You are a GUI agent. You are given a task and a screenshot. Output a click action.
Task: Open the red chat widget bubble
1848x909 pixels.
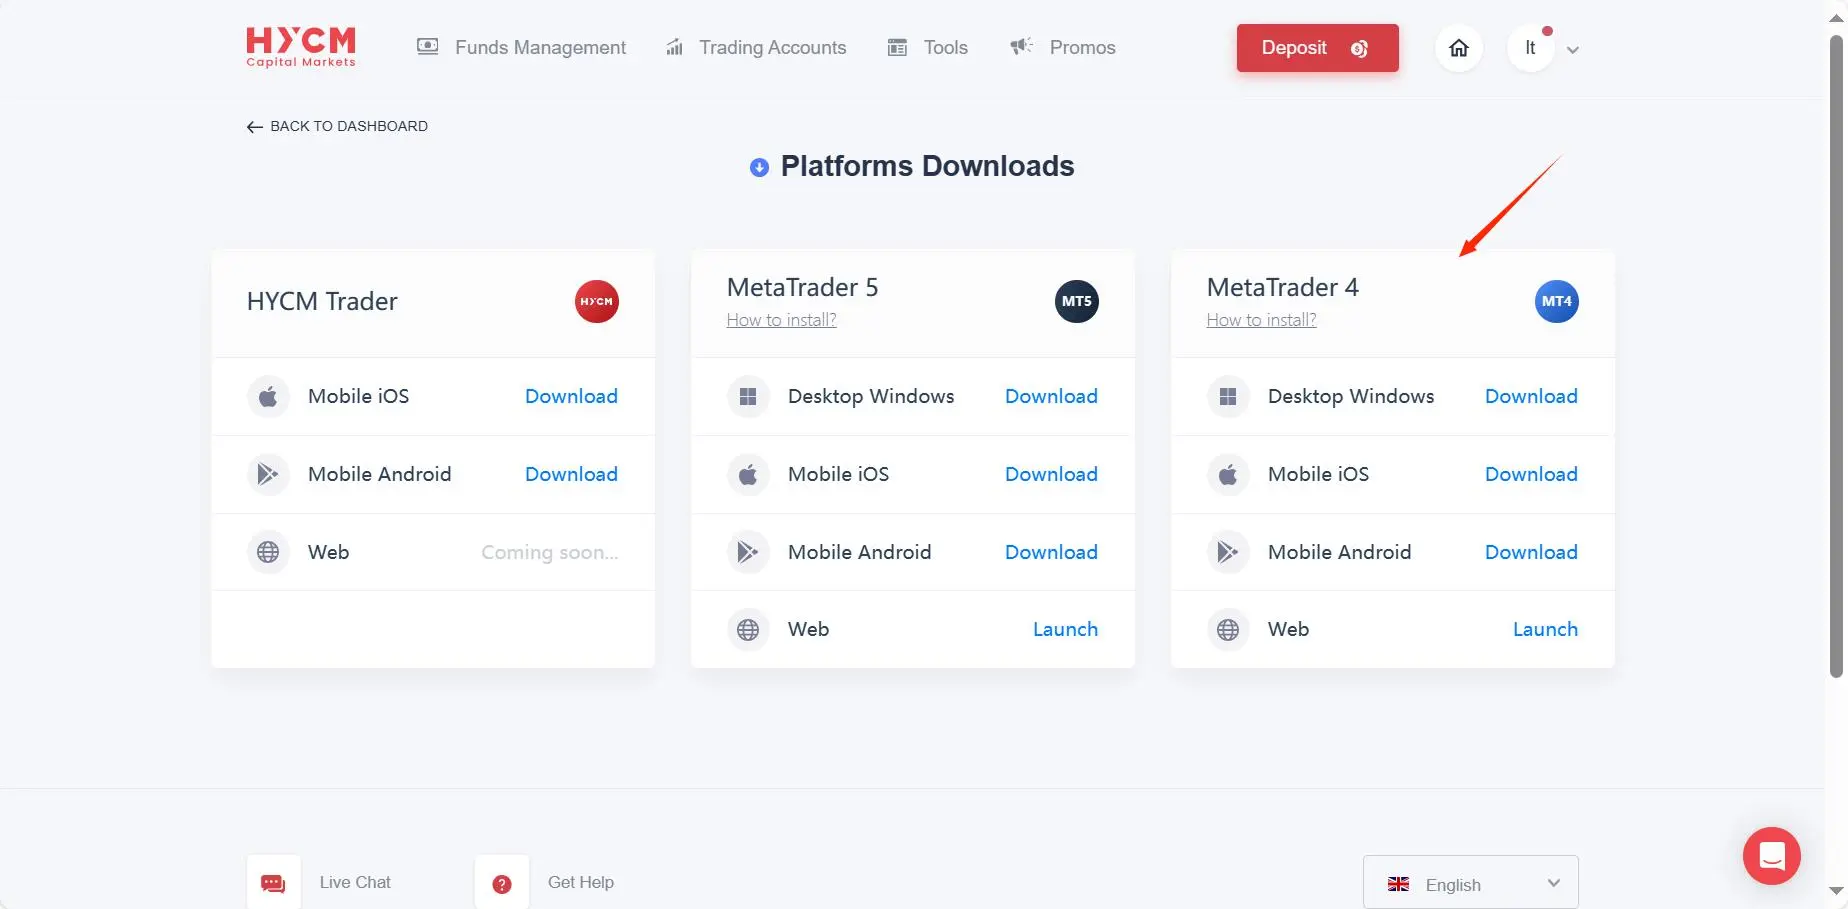(x=1772, y=856)
